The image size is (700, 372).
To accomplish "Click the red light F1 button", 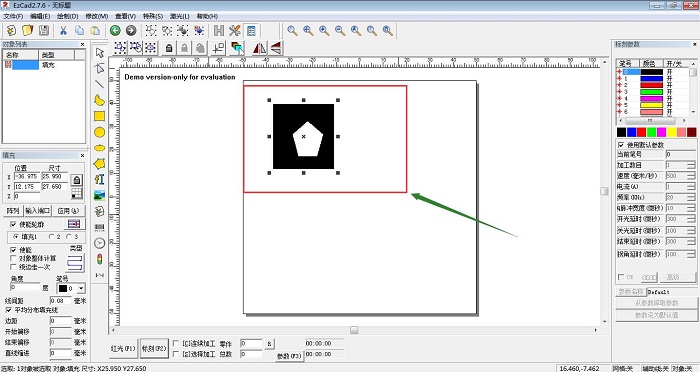I will pos(122,348).
